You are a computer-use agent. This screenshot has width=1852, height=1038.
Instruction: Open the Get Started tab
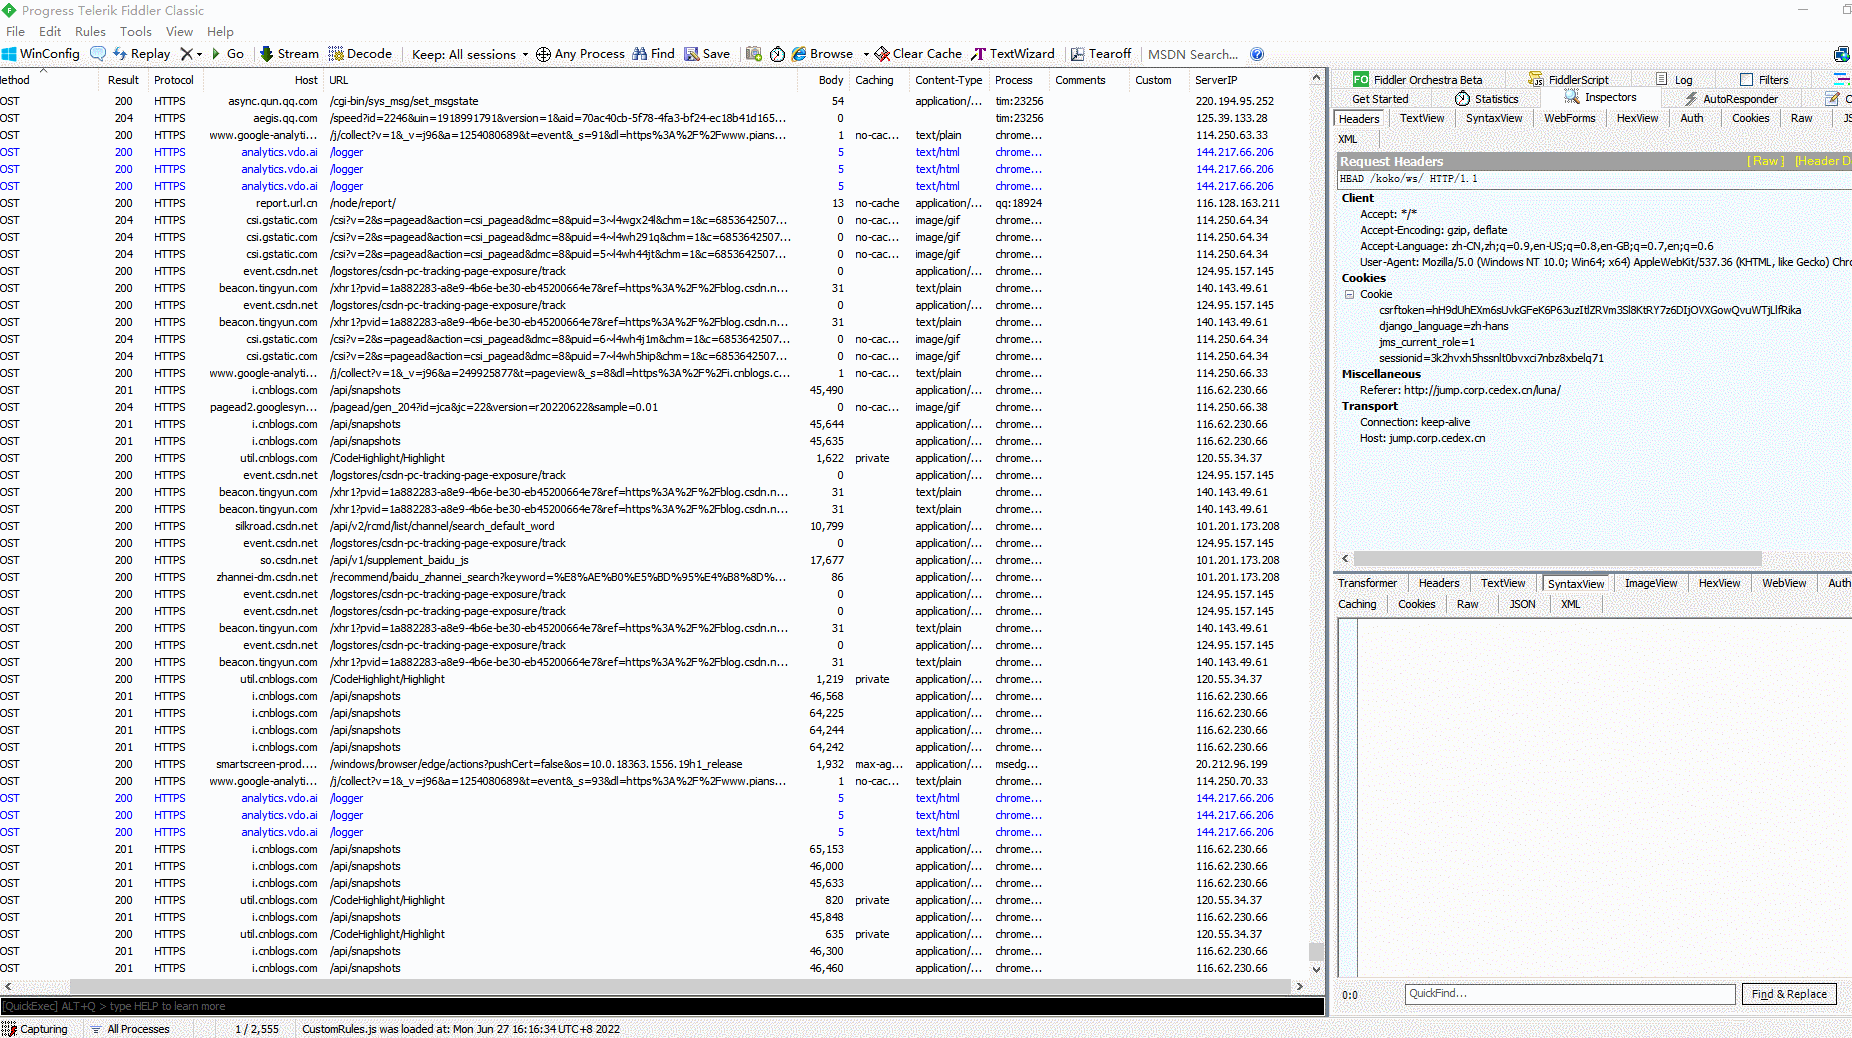pos(1380,98)
